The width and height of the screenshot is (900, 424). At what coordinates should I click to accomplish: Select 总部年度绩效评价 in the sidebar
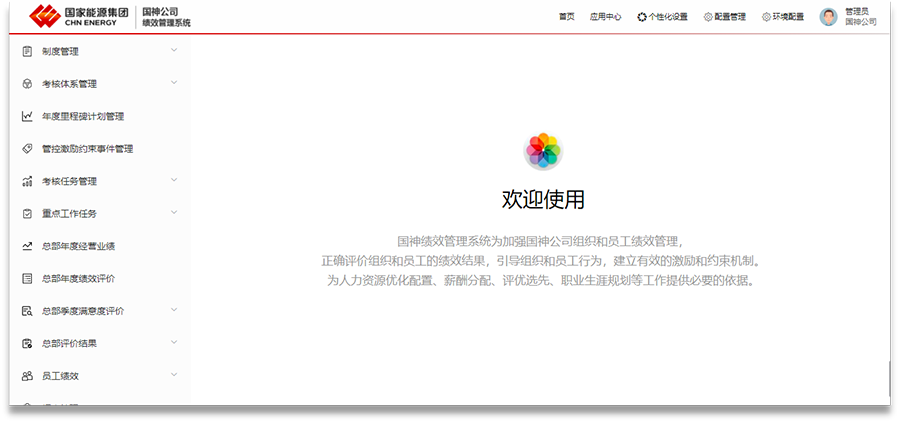[x=84, y=279]
